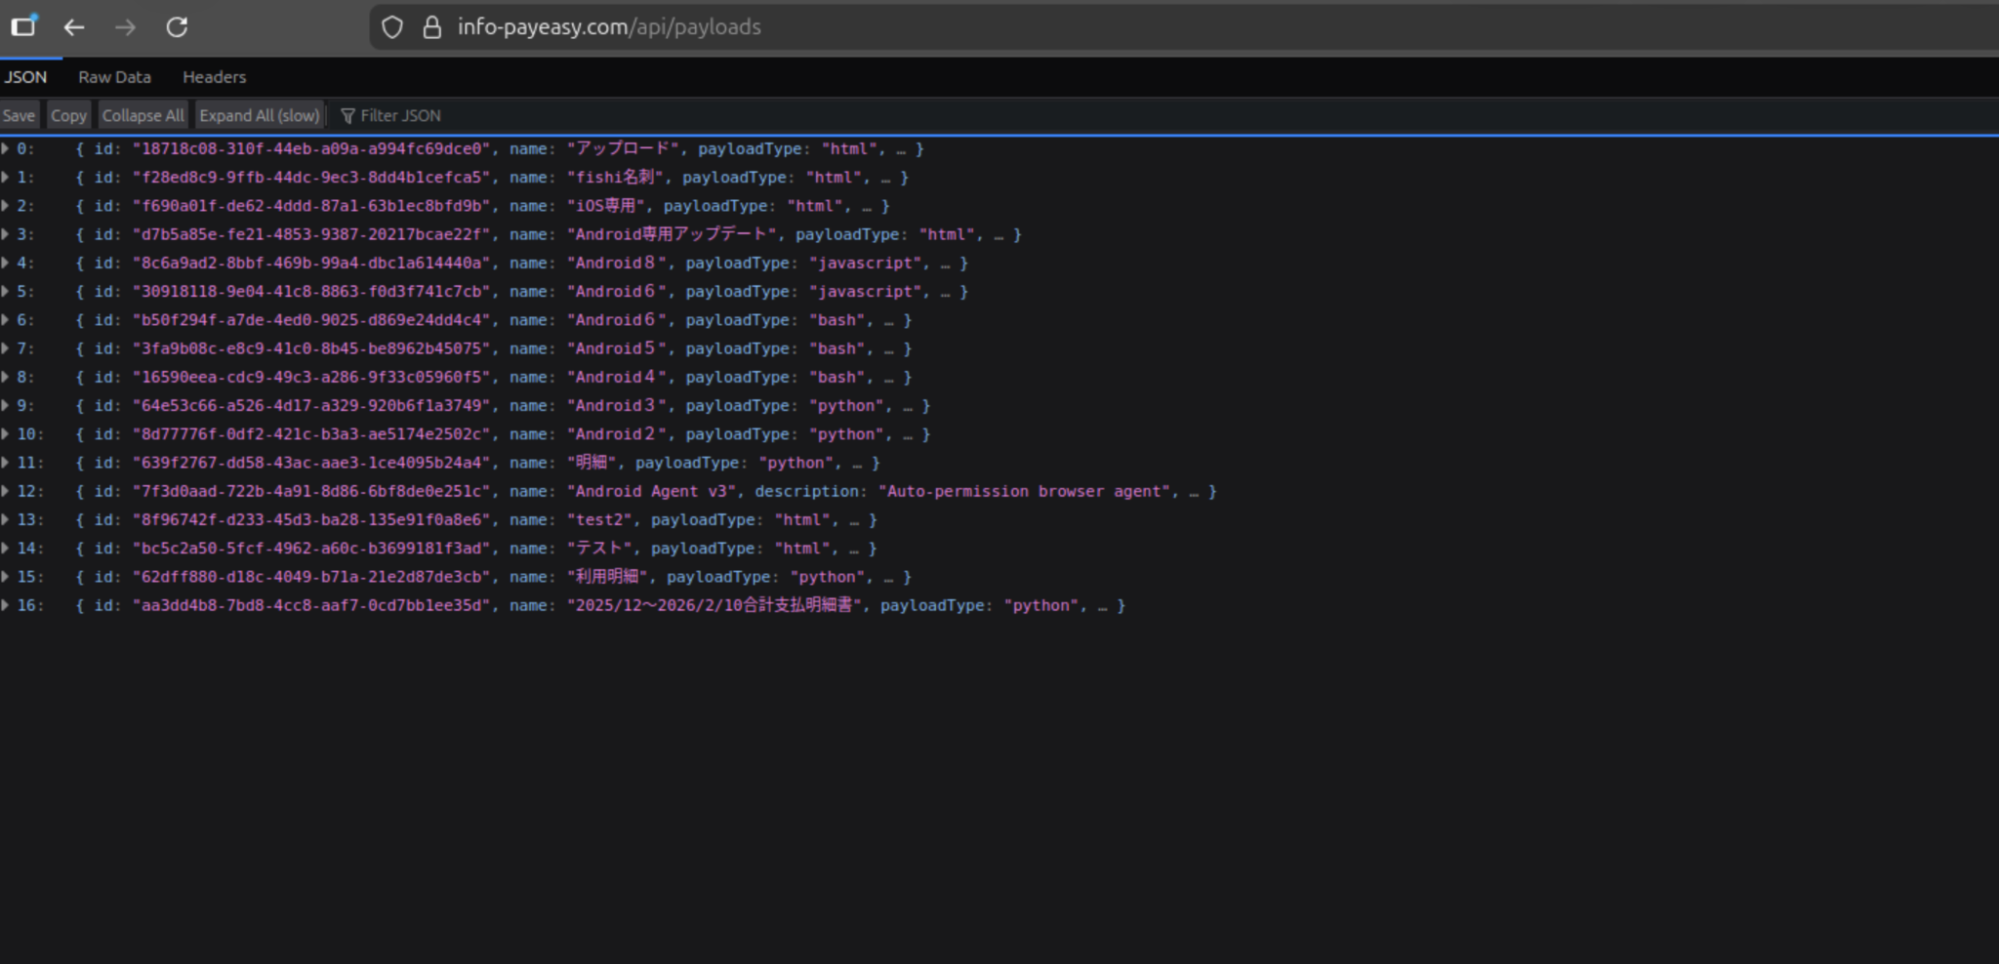
Task: Click the shield tracking protection icon
Action: pos(392,27)
